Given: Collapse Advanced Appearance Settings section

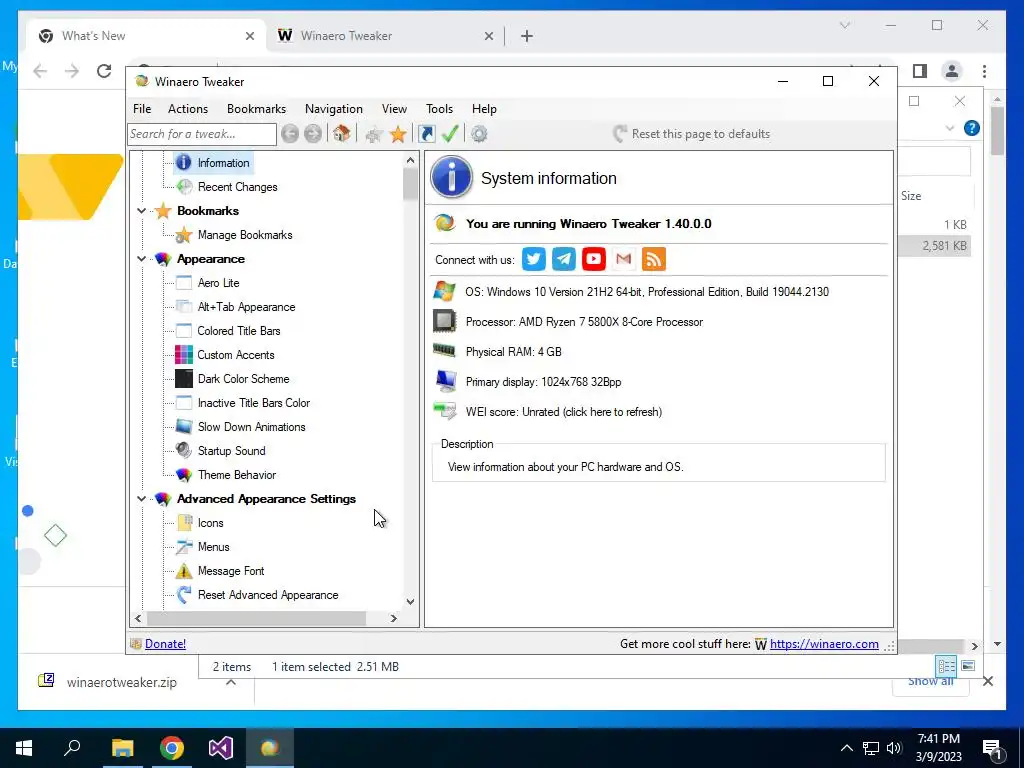Looking at the screenshot, I should (x=141, y=499).
